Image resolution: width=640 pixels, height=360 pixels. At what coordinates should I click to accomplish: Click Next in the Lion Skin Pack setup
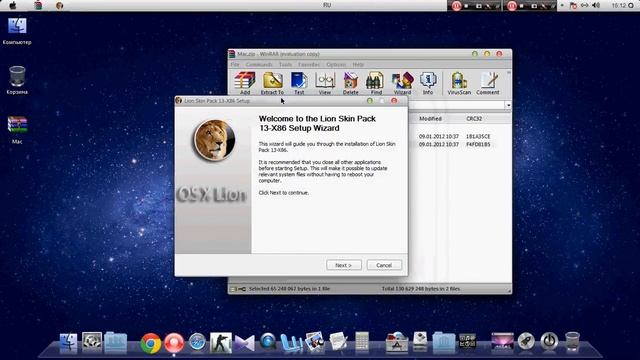point(344,265)
